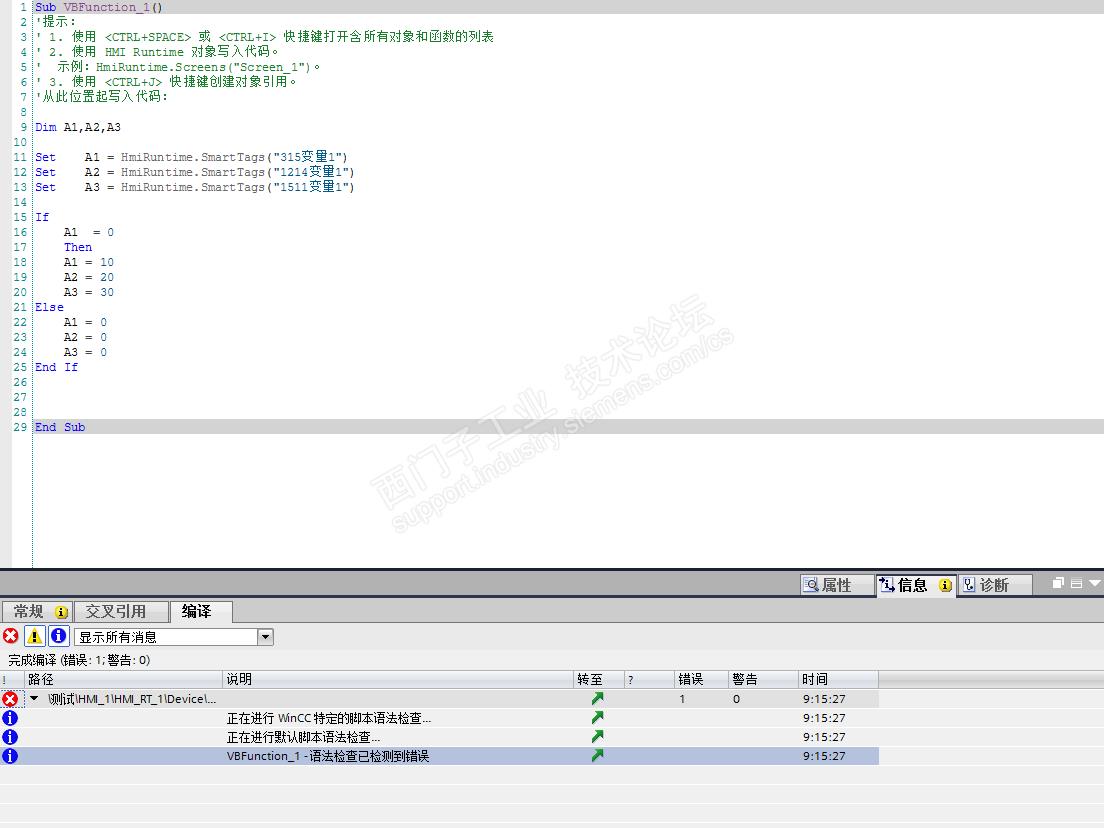Viewport: 1104px width, 828px height.
Task: Click code line with SmartTags("1511变量1")
Action: [x=195, y=187]
